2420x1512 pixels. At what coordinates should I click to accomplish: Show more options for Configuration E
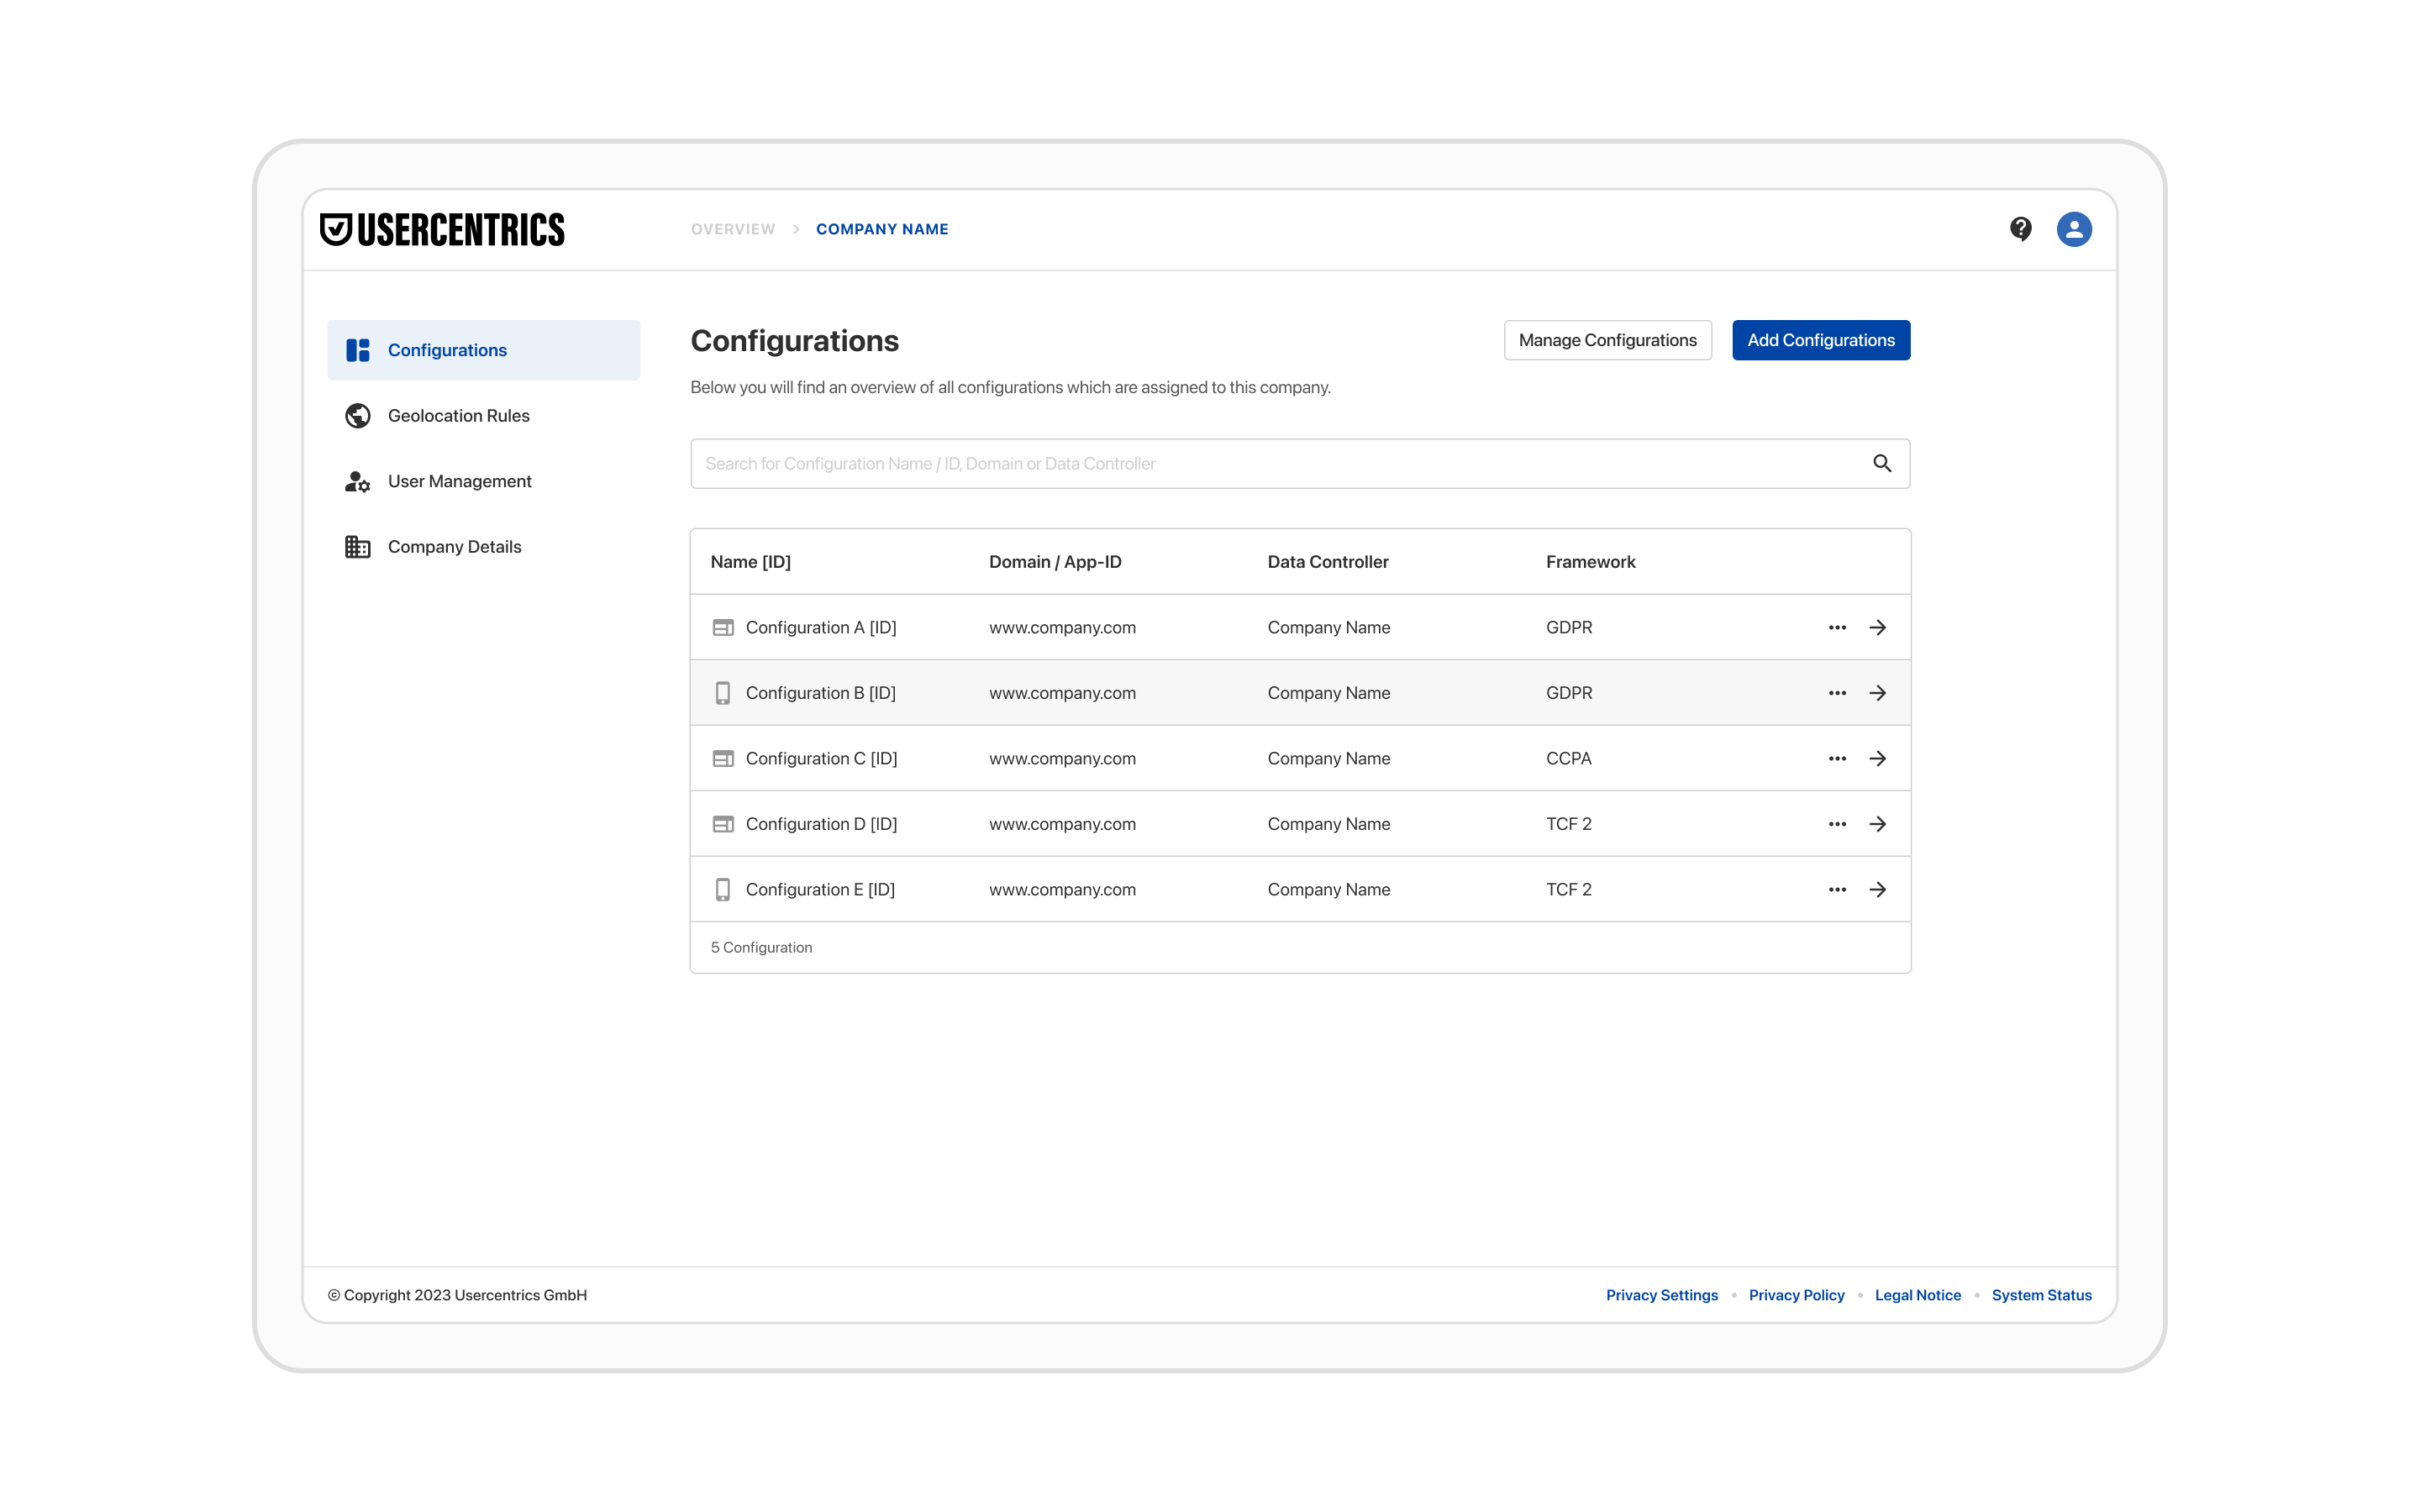(x=1836, y=889)
